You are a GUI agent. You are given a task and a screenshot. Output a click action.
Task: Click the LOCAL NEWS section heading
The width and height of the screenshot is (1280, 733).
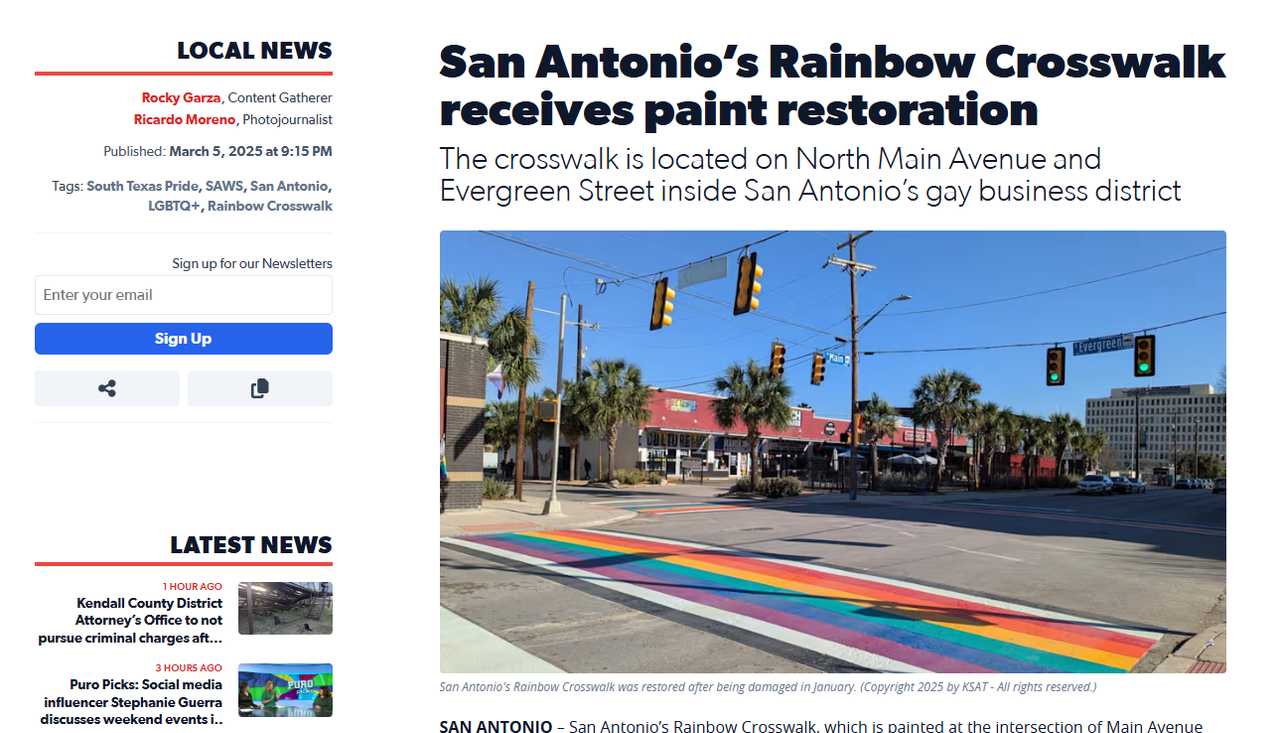click(x=254, y=51)
